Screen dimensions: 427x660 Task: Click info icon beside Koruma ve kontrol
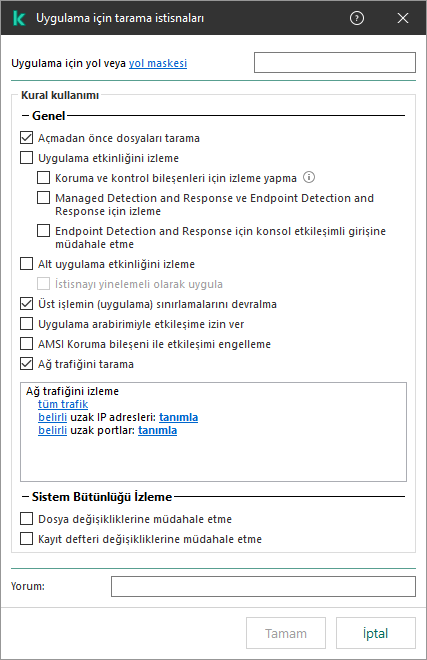pyautogui.click(x=309, y=177)
